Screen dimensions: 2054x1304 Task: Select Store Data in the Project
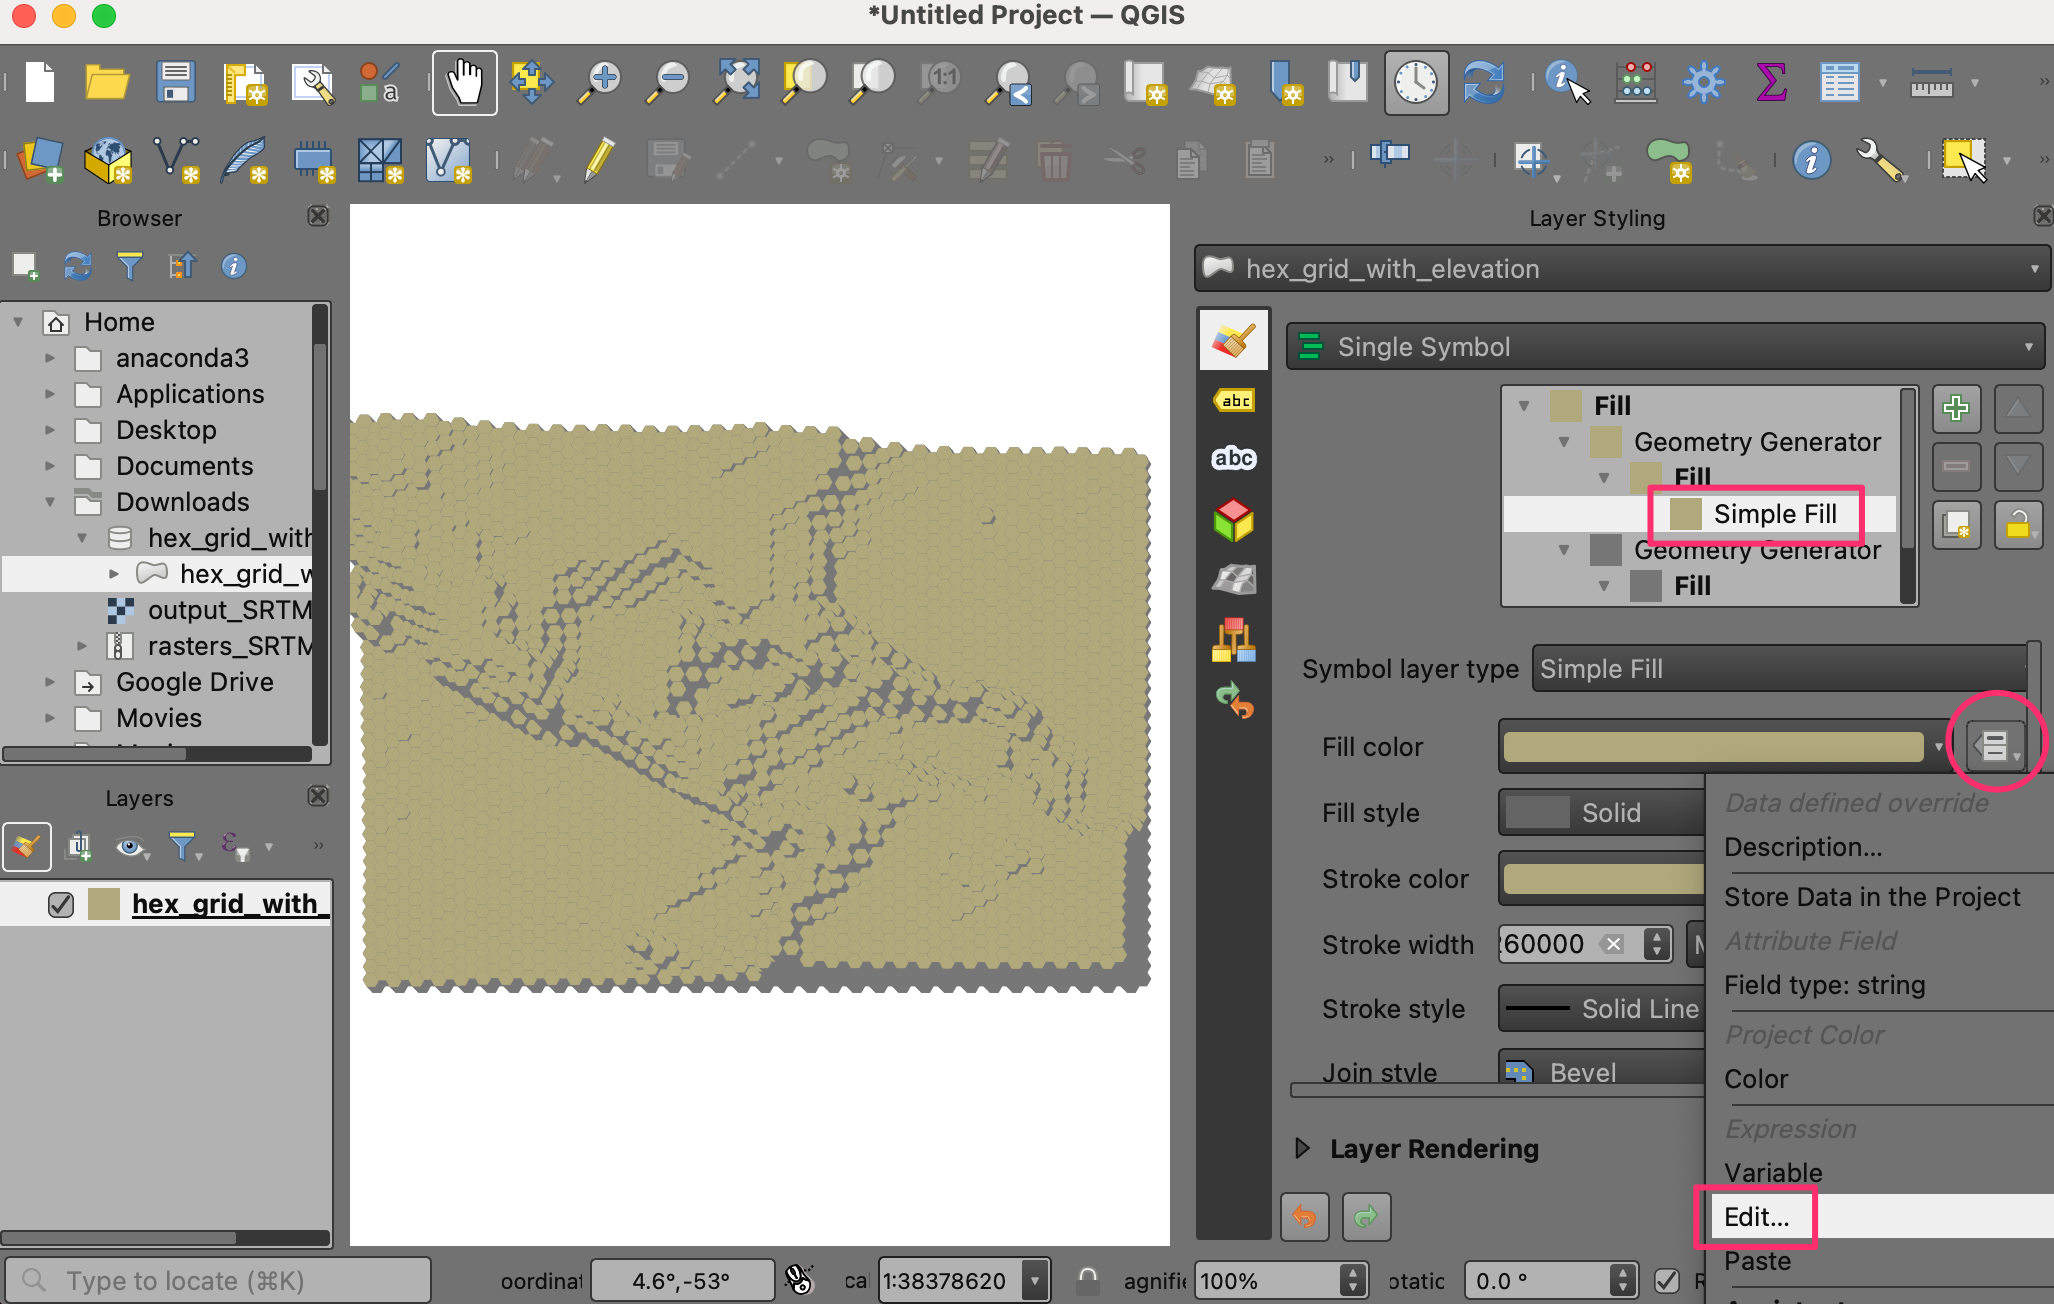(1872, 897)
